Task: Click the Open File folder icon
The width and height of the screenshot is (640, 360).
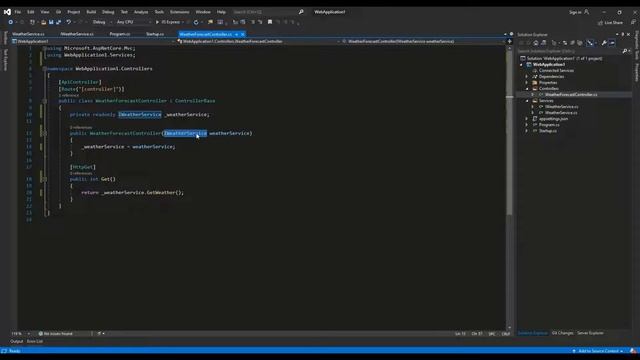Action: [x=44, y=22]
